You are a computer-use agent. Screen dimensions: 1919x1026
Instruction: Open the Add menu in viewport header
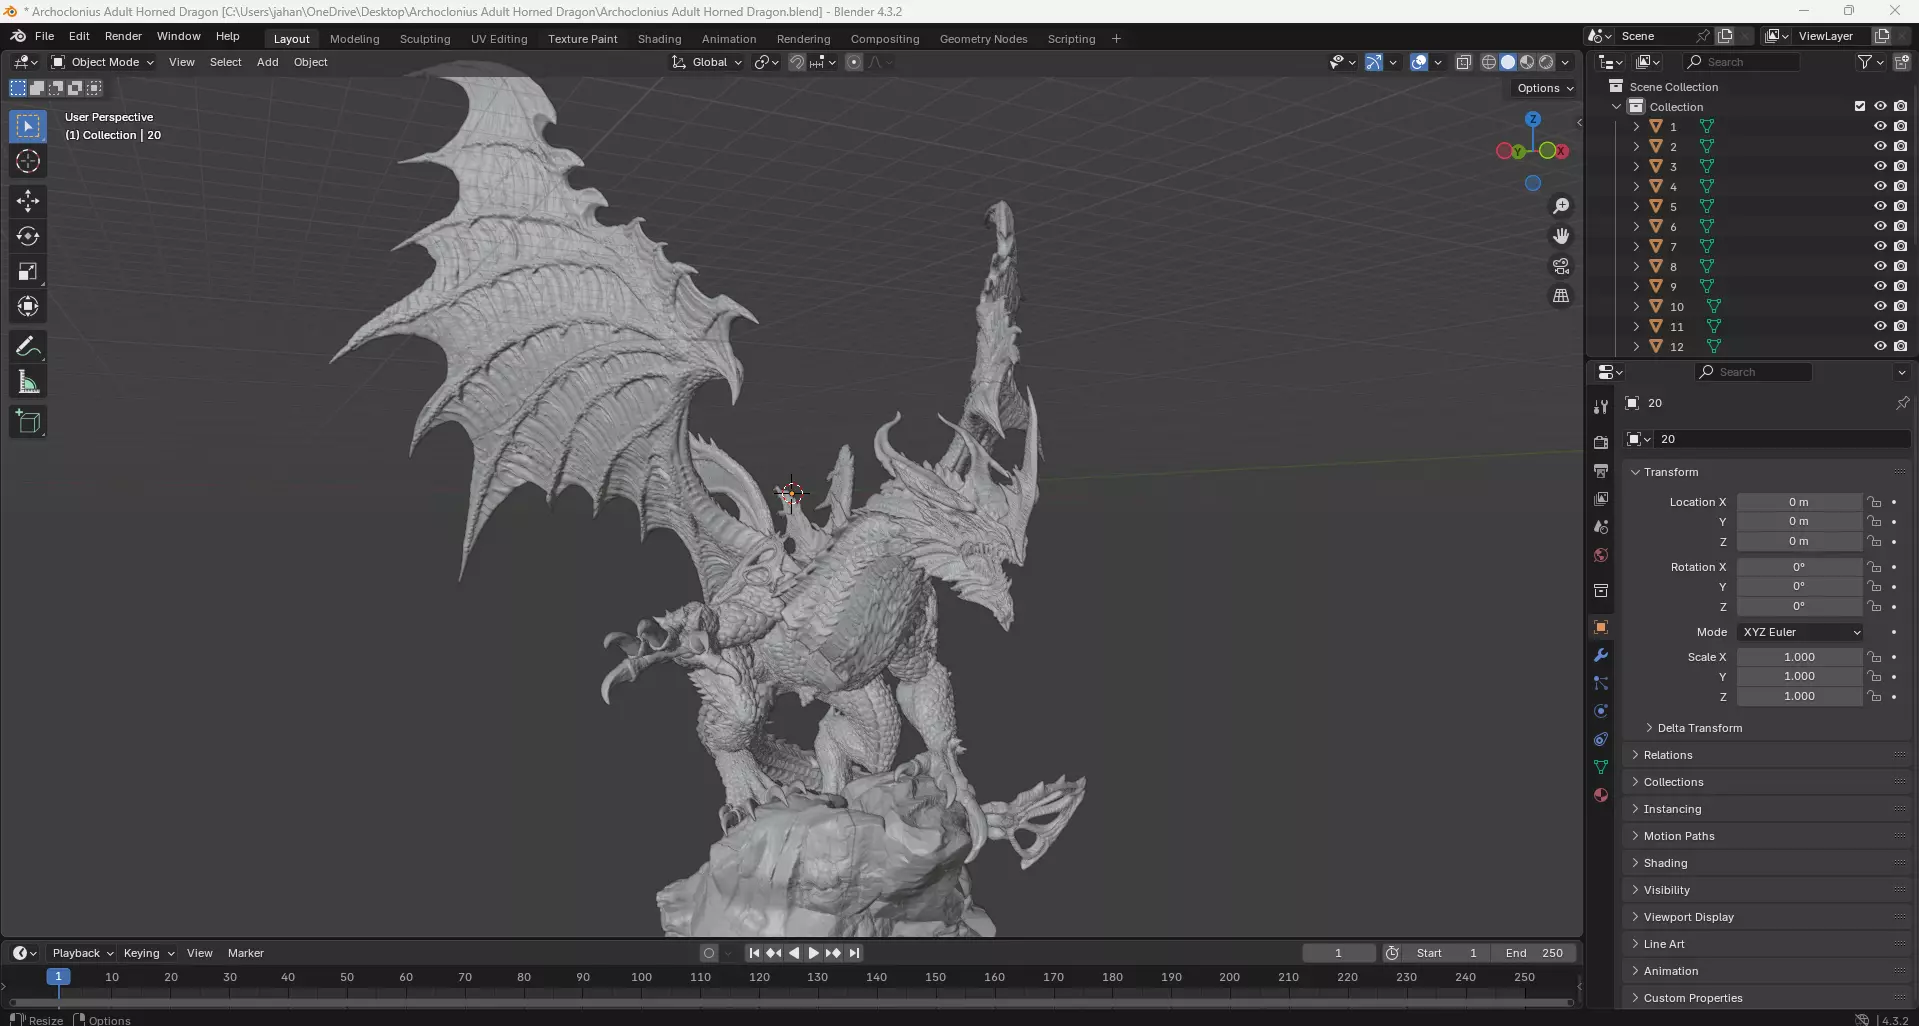267,62
